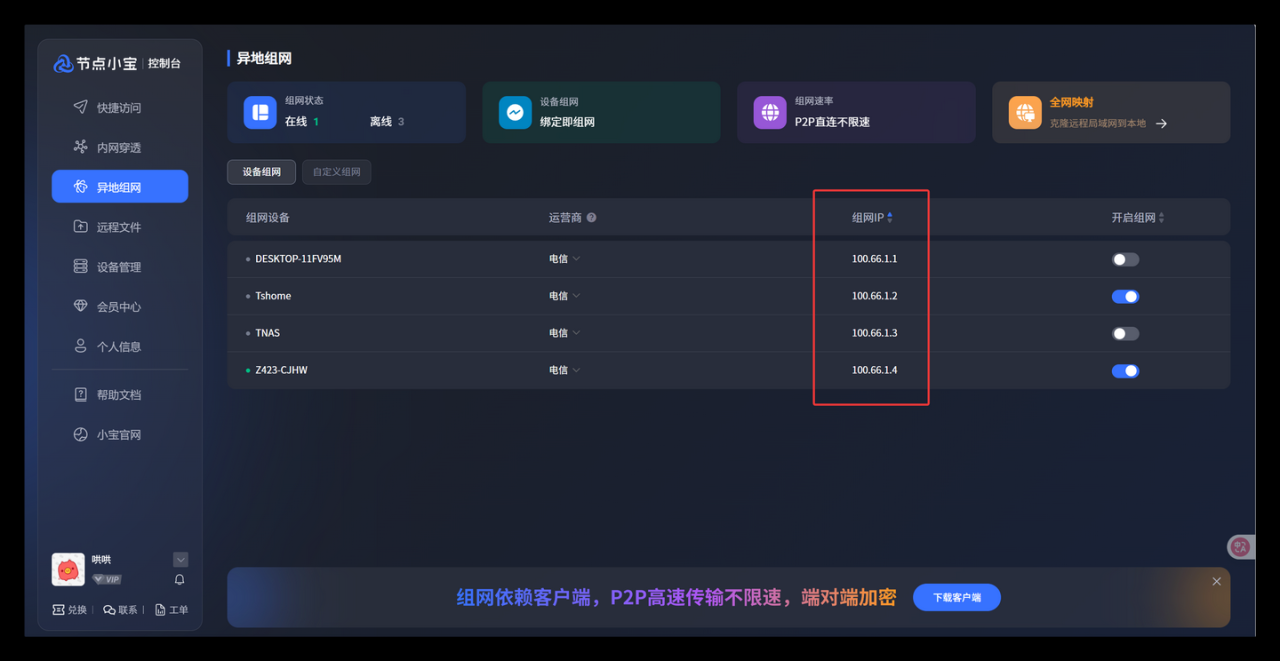Click the 下载客户端 button

point(956,598)
